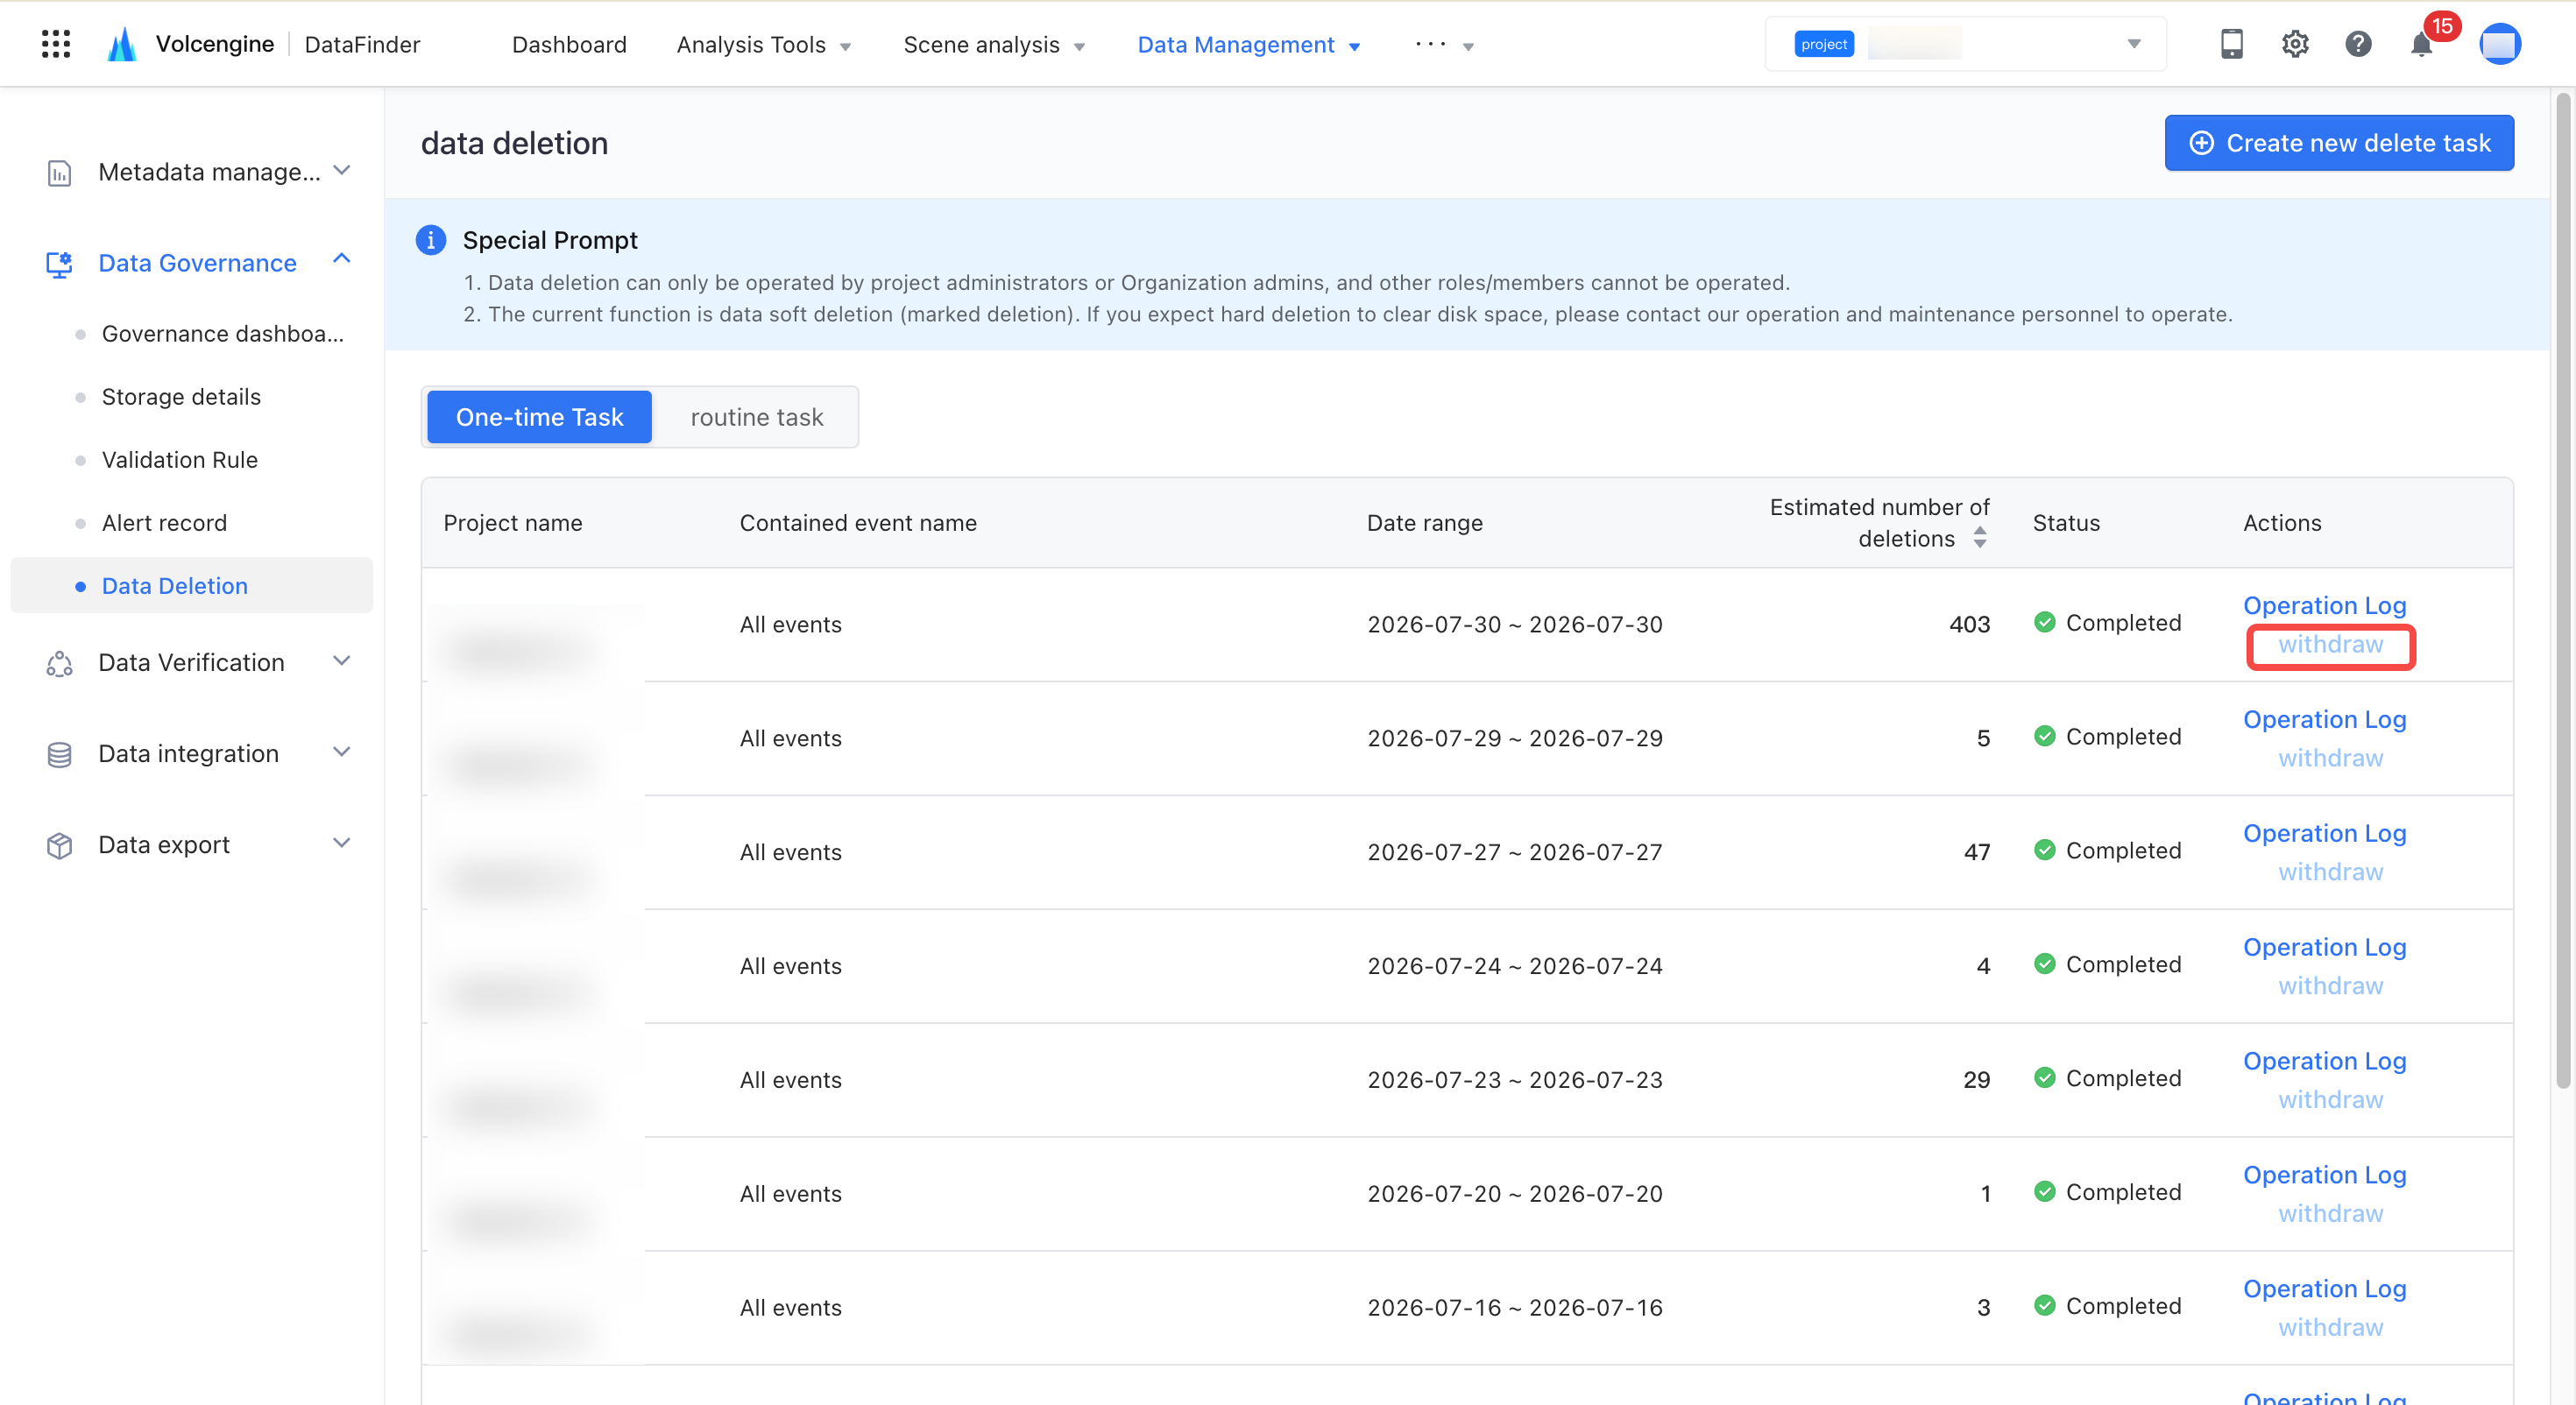The height and width of the screenshot is (1405, 2576).
Task: Open the Data Management menu
Action: [x=1249, y=45]
